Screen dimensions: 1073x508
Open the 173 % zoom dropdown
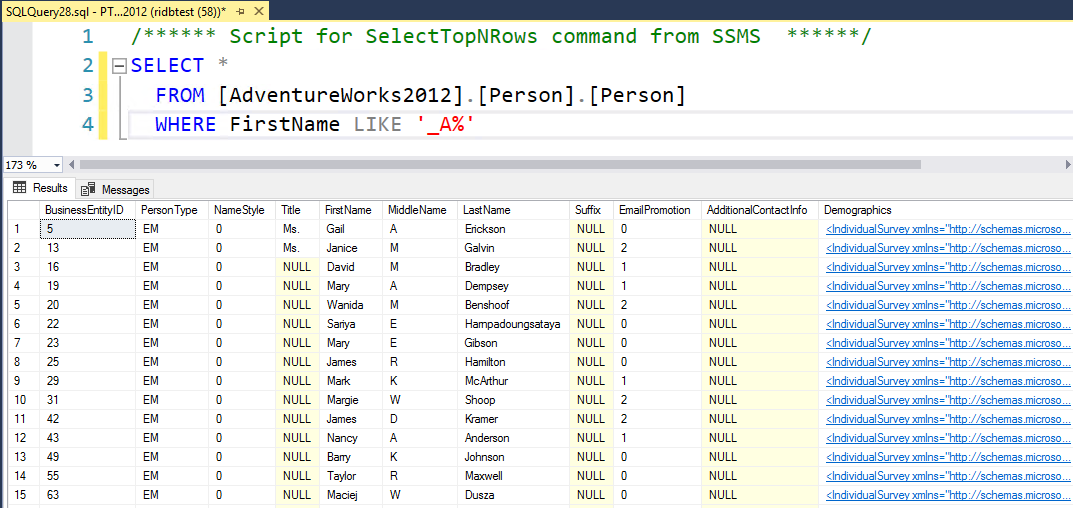[55, 165]
